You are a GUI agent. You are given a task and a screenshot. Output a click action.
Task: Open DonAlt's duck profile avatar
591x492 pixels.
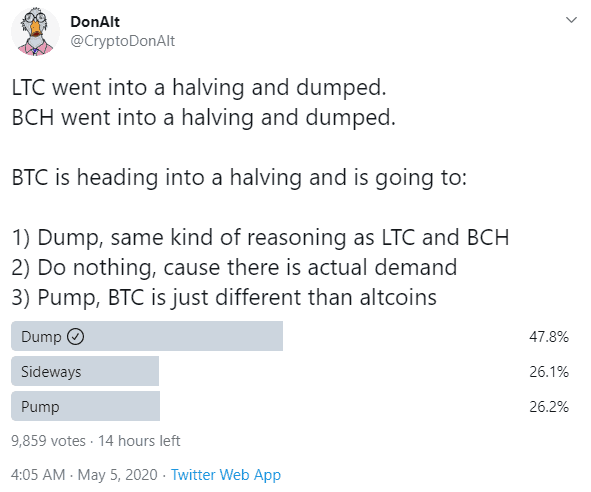pos(35,32)
